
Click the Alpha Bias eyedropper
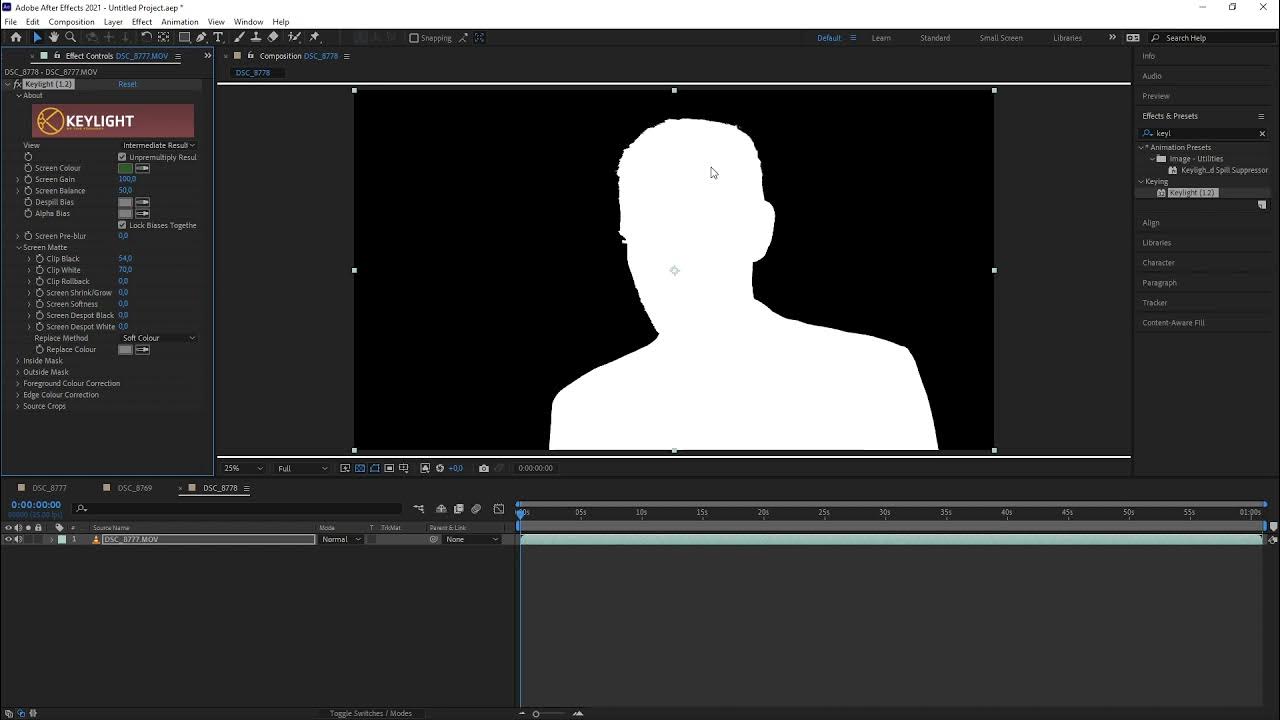pos(142,213)
